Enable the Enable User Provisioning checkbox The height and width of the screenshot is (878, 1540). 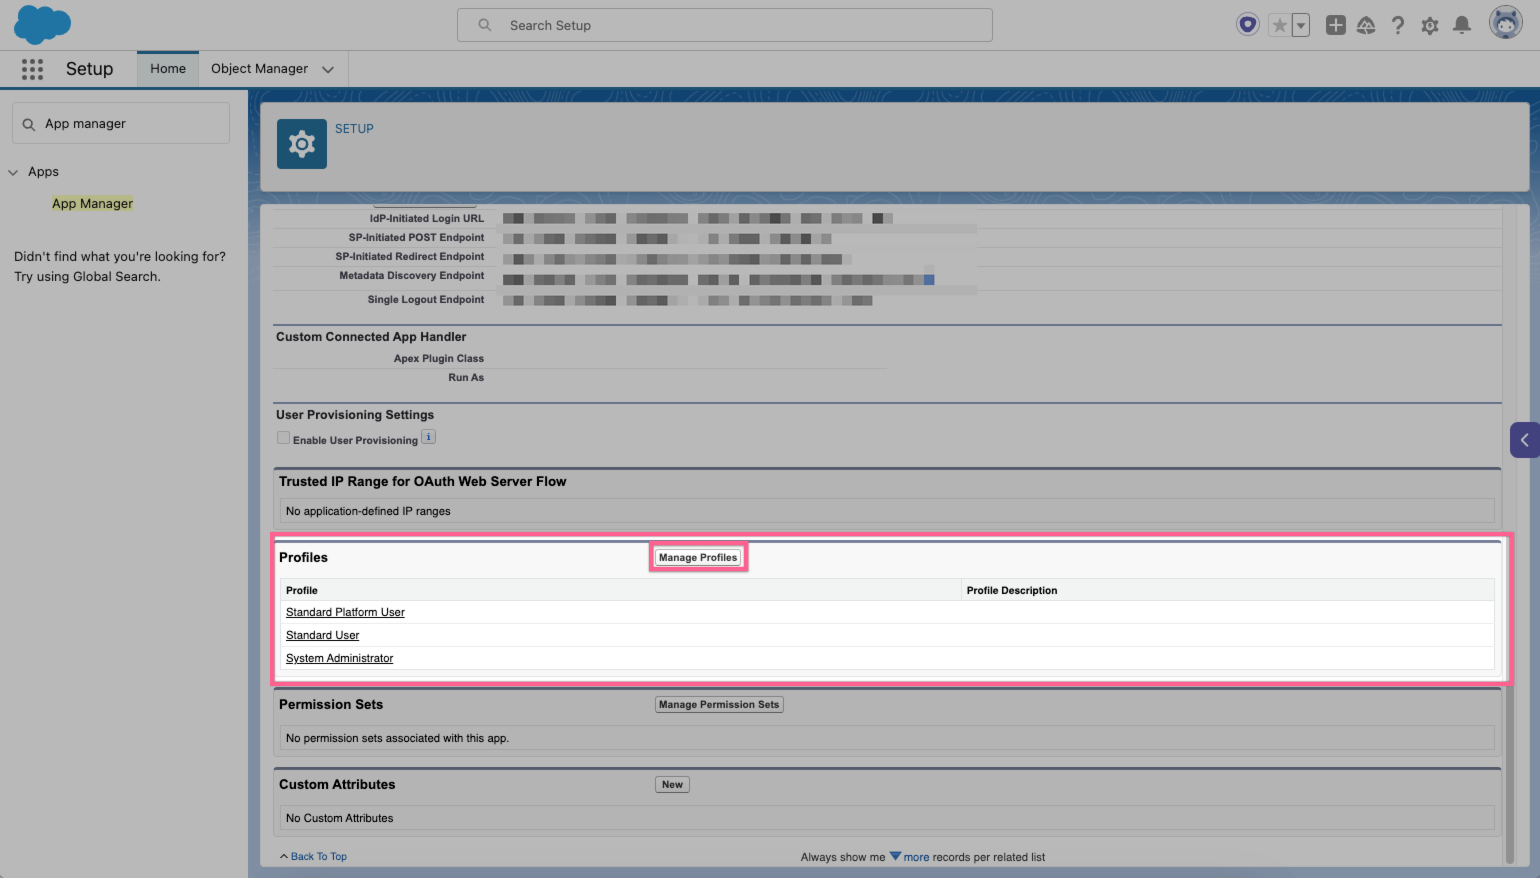pyautogui.click(x=283, y=437)
